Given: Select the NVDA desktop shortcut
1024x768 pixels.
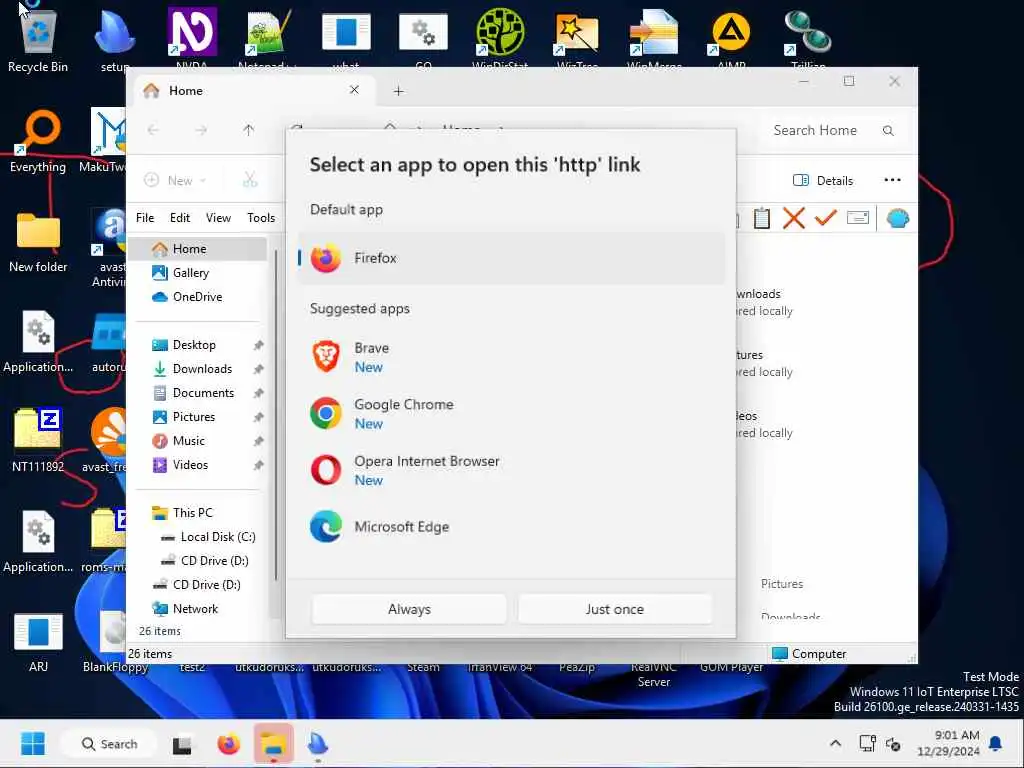Looking at the screenshot, I should pos(192,39).
